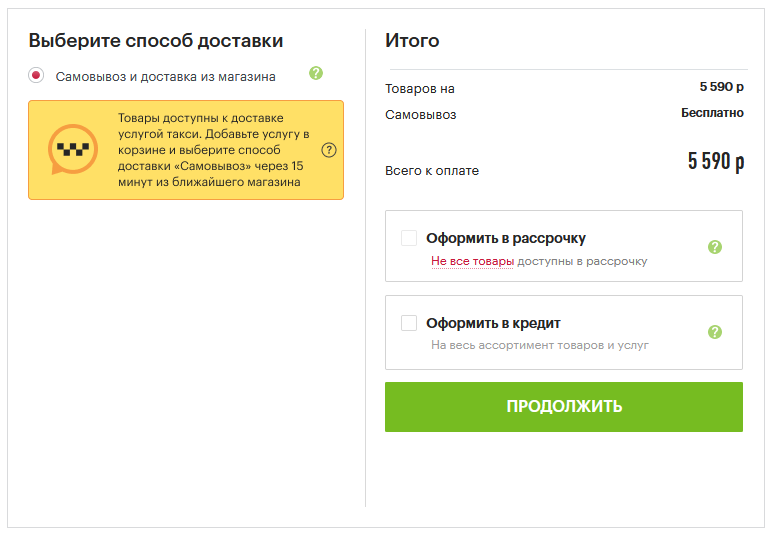Open help icon for кредит option
This screenshot has height=534, width=774.
tap(714, 332)
